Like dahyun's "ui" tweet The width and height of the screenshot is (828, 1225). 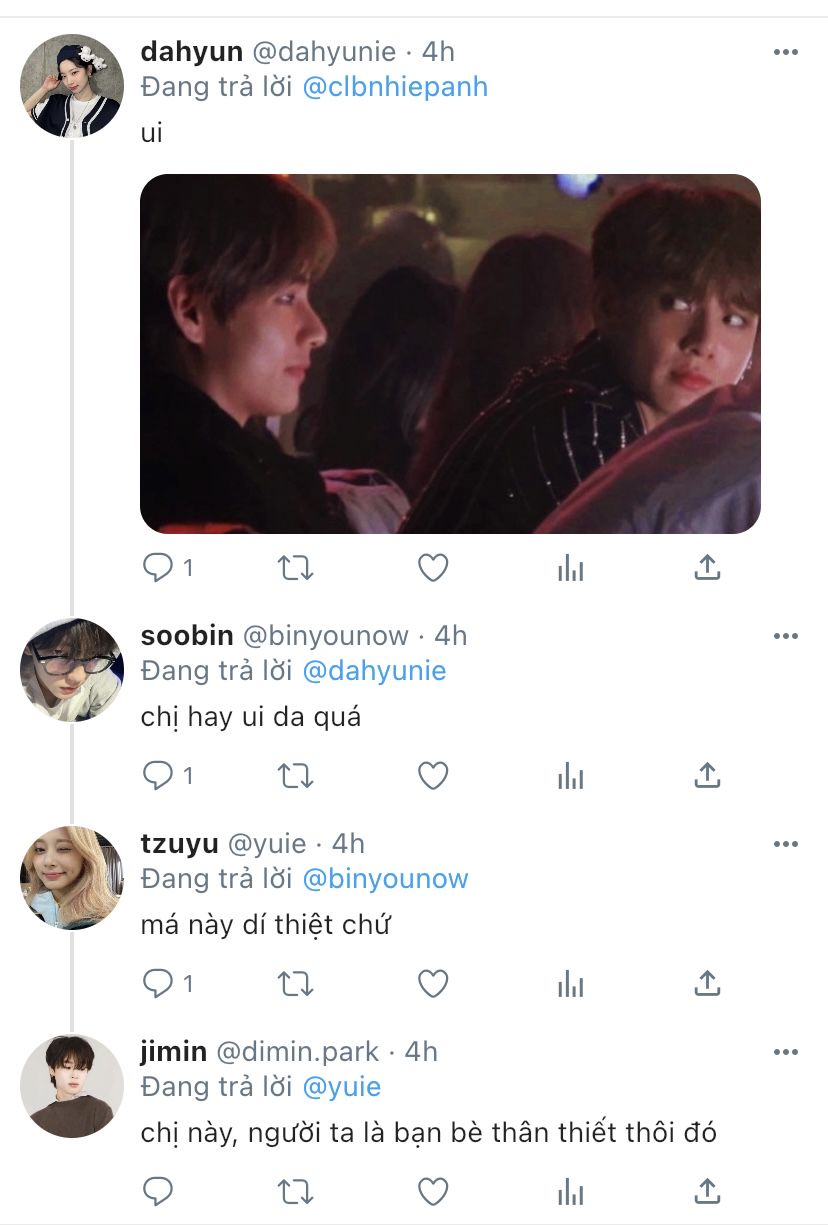[432, 568]
